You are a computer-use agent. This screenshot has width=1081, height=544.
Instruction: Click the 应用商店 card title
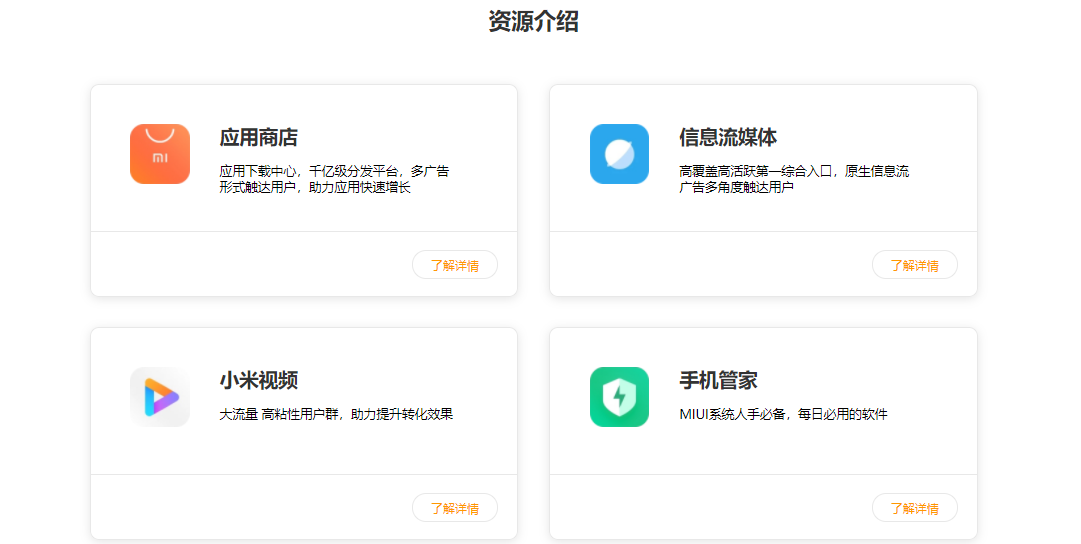click(259, 137)
